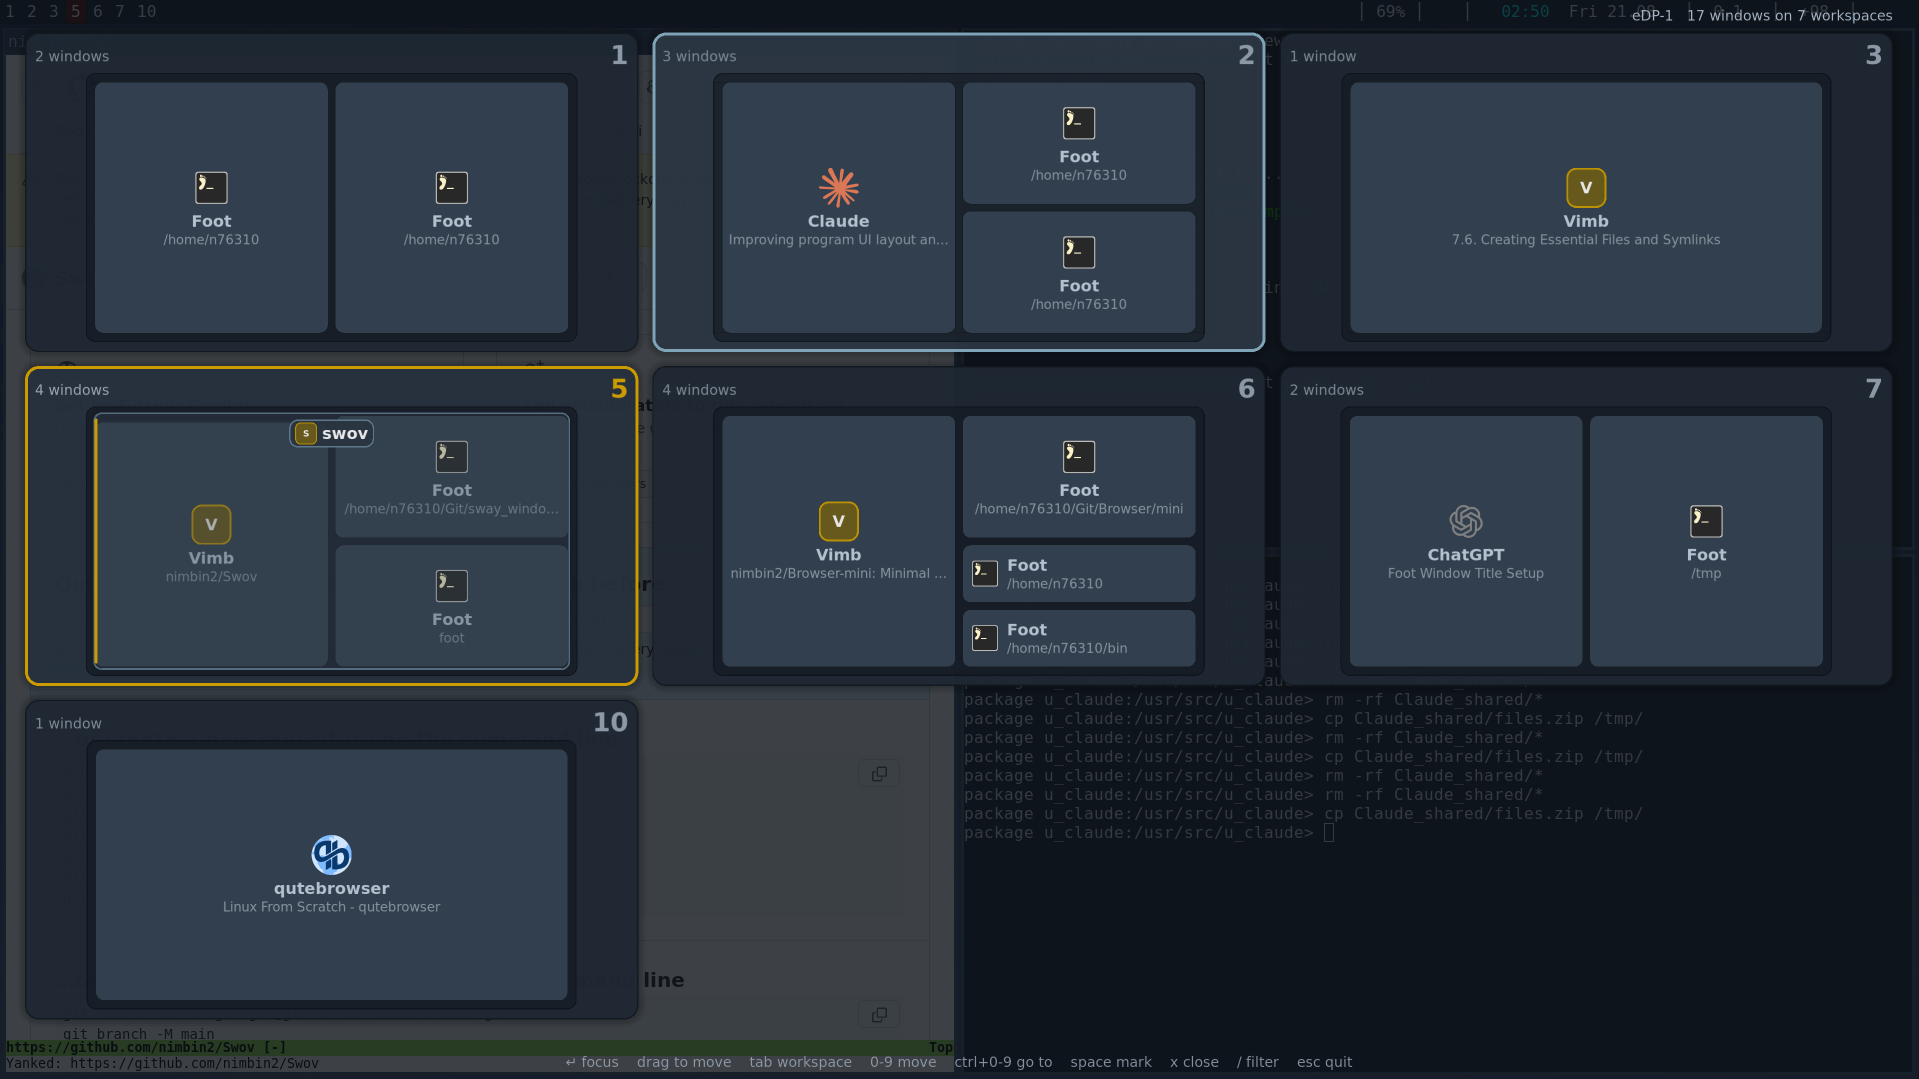Click the Vimb icon in workspace 5
Viewport: 1919px width, 1079px height.
[211, 524]
